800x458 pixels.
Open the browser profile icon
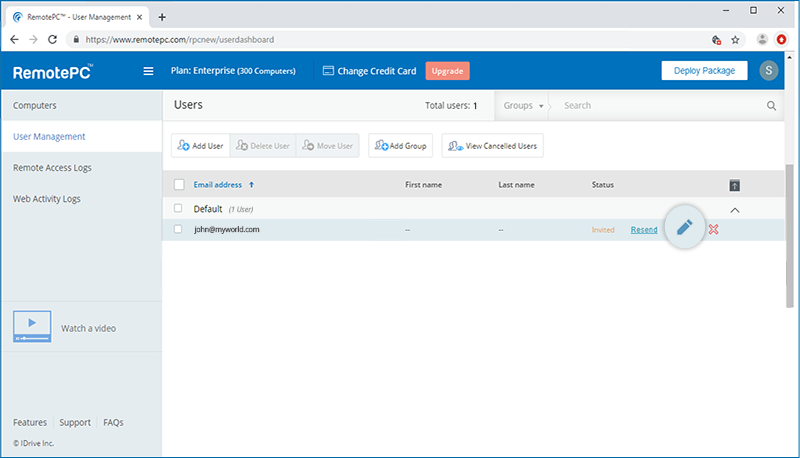tap(762, 39)
